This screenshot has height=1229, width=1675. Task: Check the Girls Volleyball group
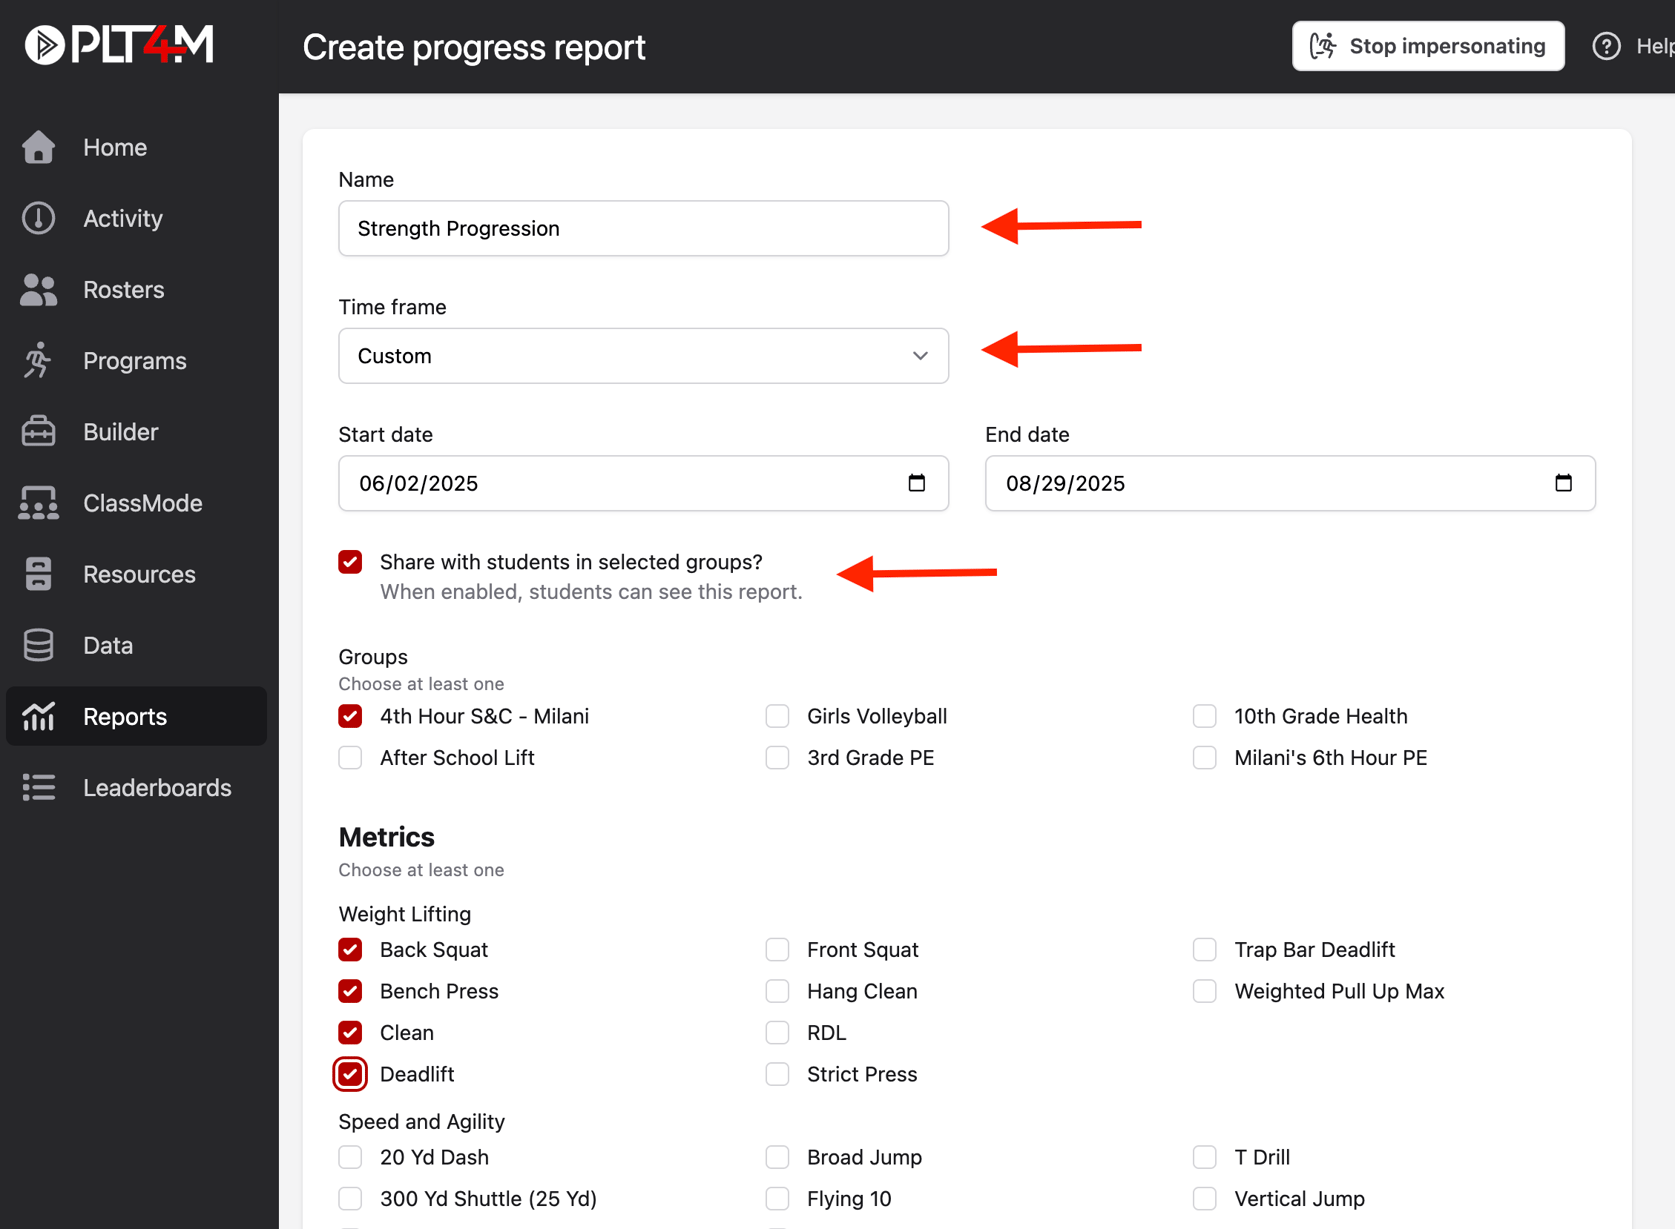click(x=777, y=716)
